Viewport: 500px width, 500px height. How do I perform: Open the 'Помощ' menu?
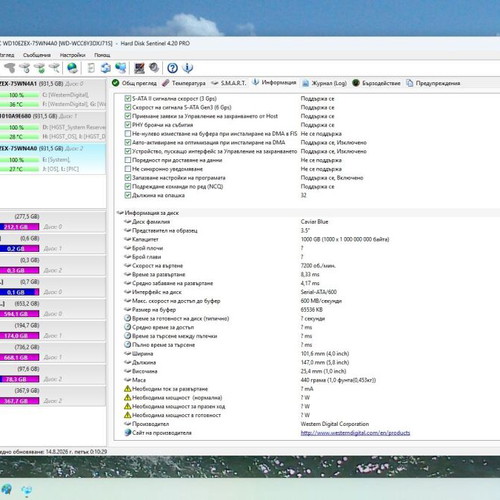tap(102, 55)
